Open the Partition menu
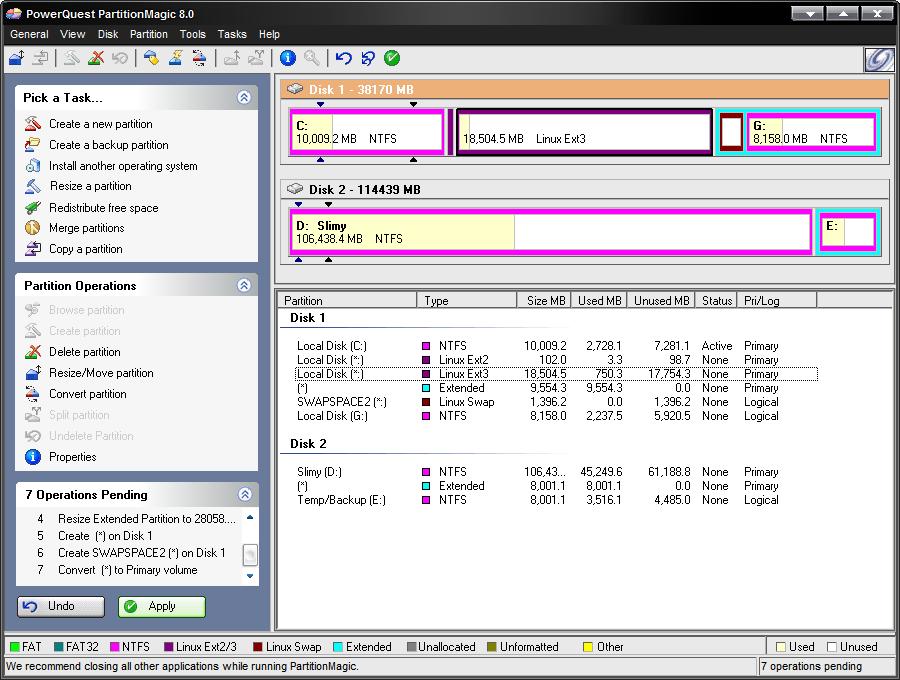 (148, 33)
